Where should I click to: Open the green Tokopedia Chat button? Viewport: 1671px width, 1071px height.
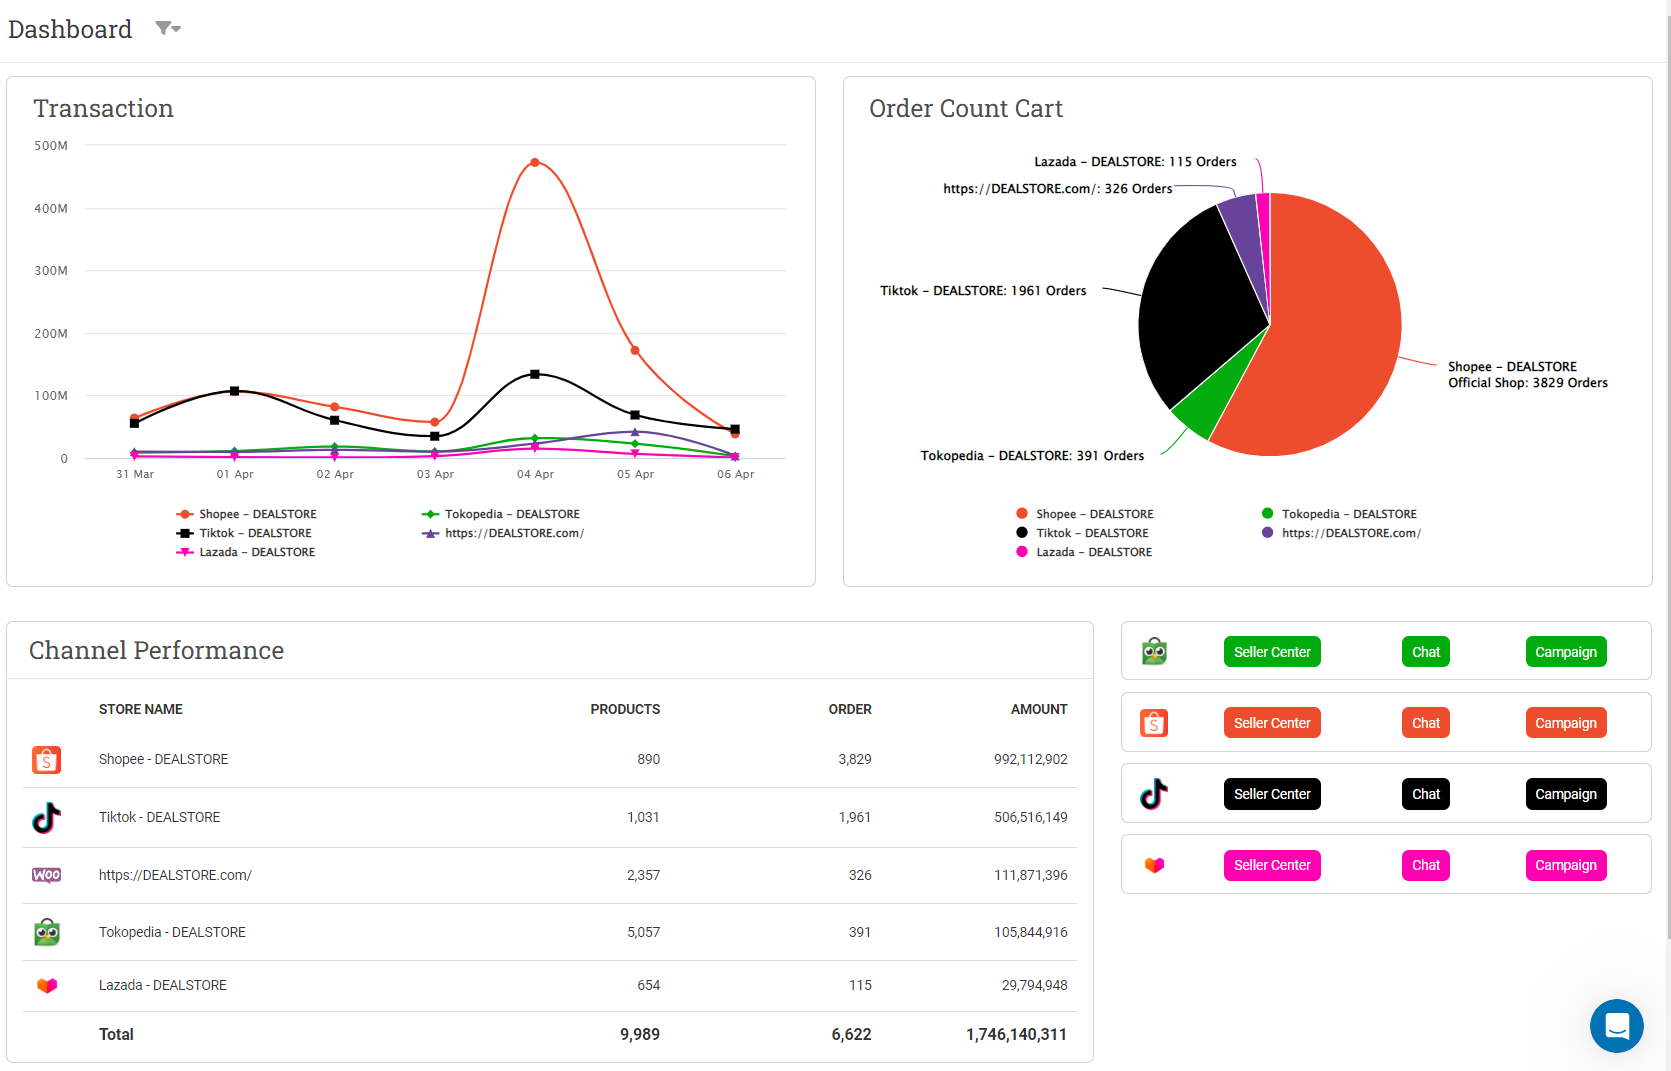pyautogui.click(x=1426, y=652)
